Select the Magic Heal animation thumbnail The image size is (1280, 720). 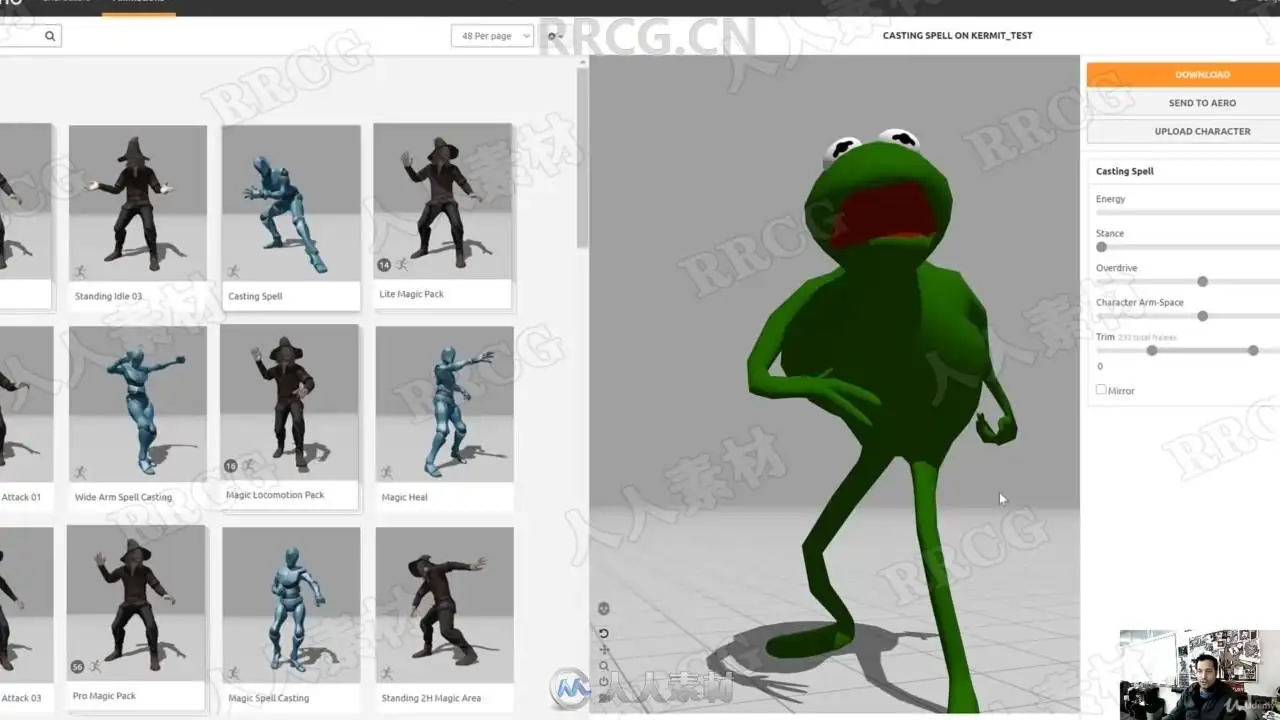click(x=445, y=404)
